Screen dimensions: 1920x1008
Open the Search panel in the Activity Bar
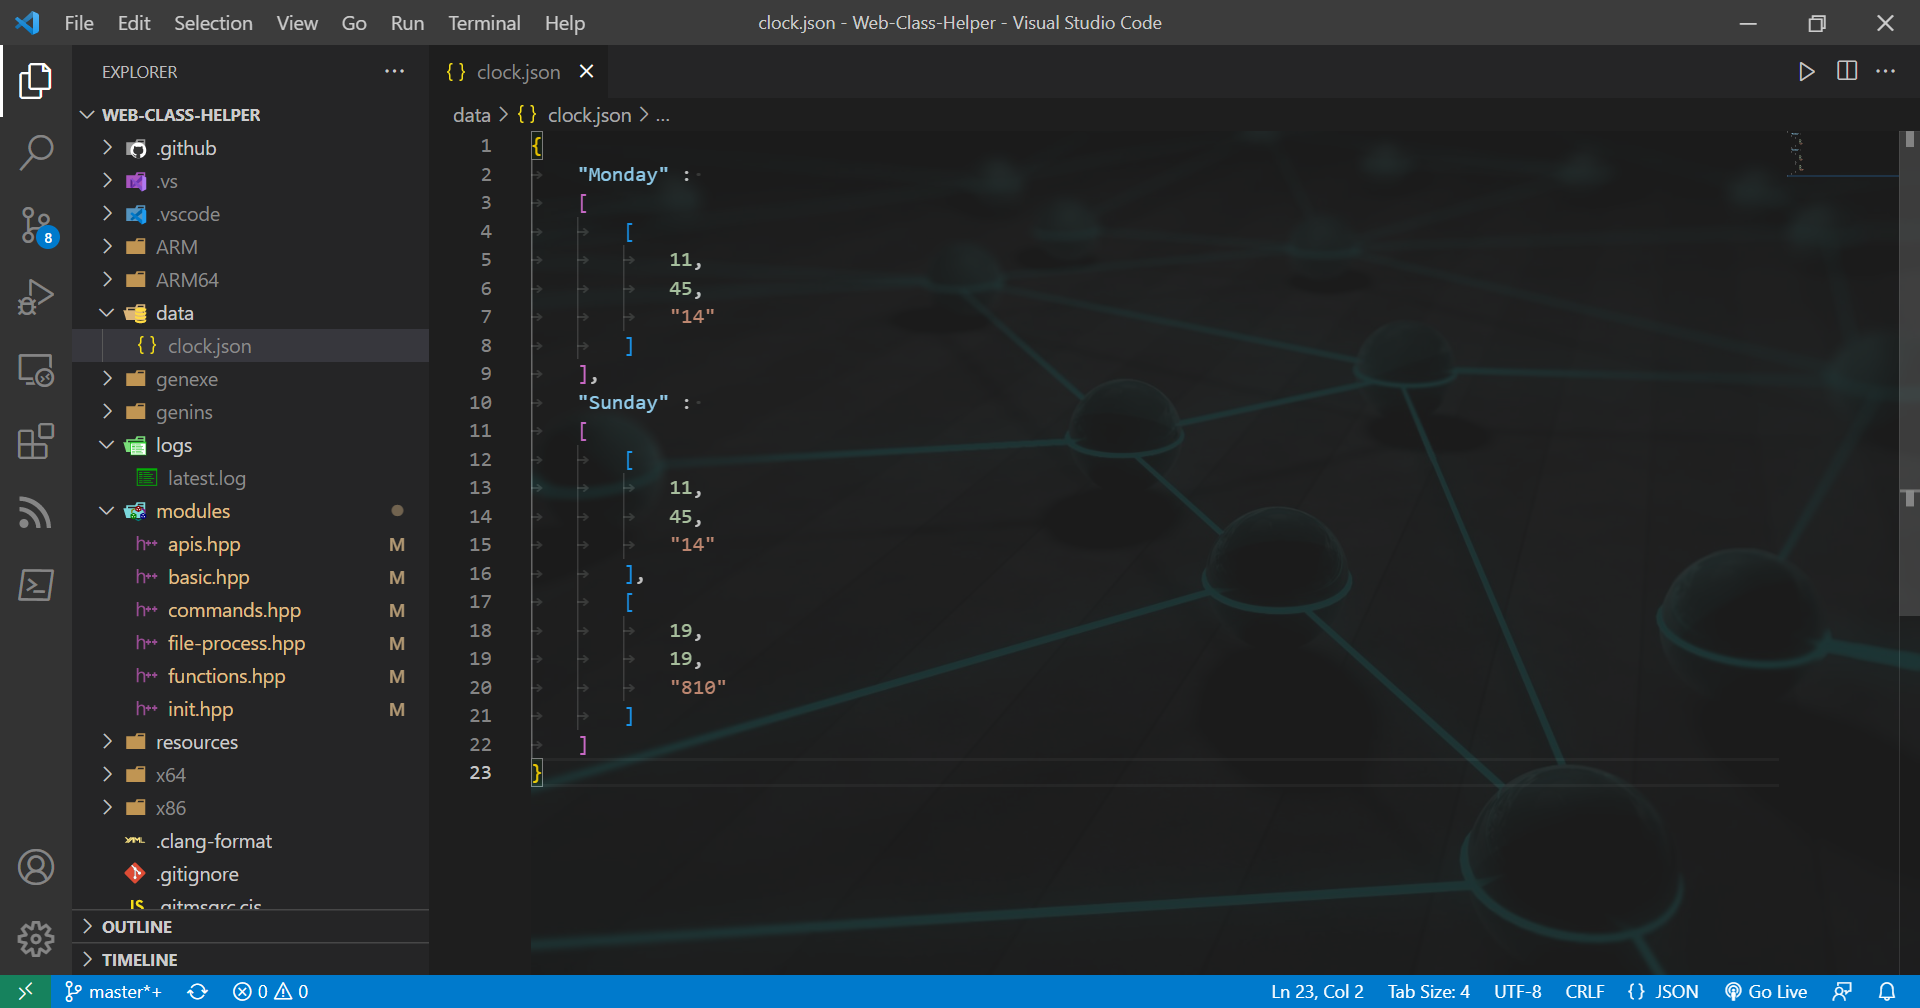[x=36, y=152]
